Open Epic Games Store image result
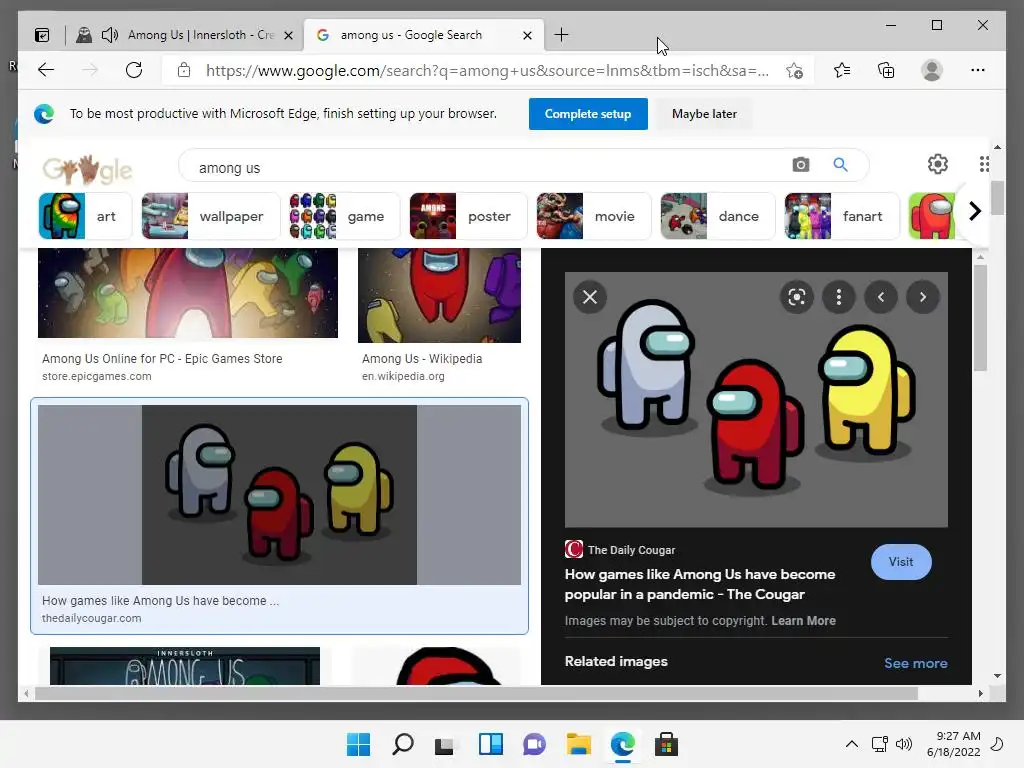Screen dimensions: 1024x768 pyautogui.click(x=187, y=293)
